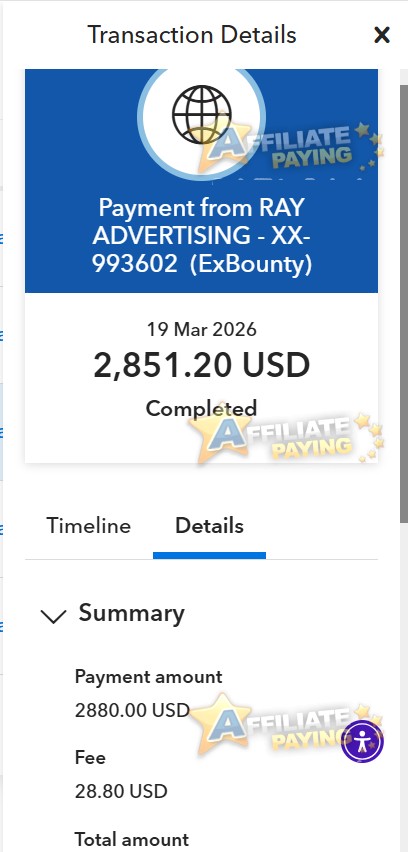Click the vertical scrollbar thumb
The height and width of the screenshot is (852, 408).
(404, 304)
